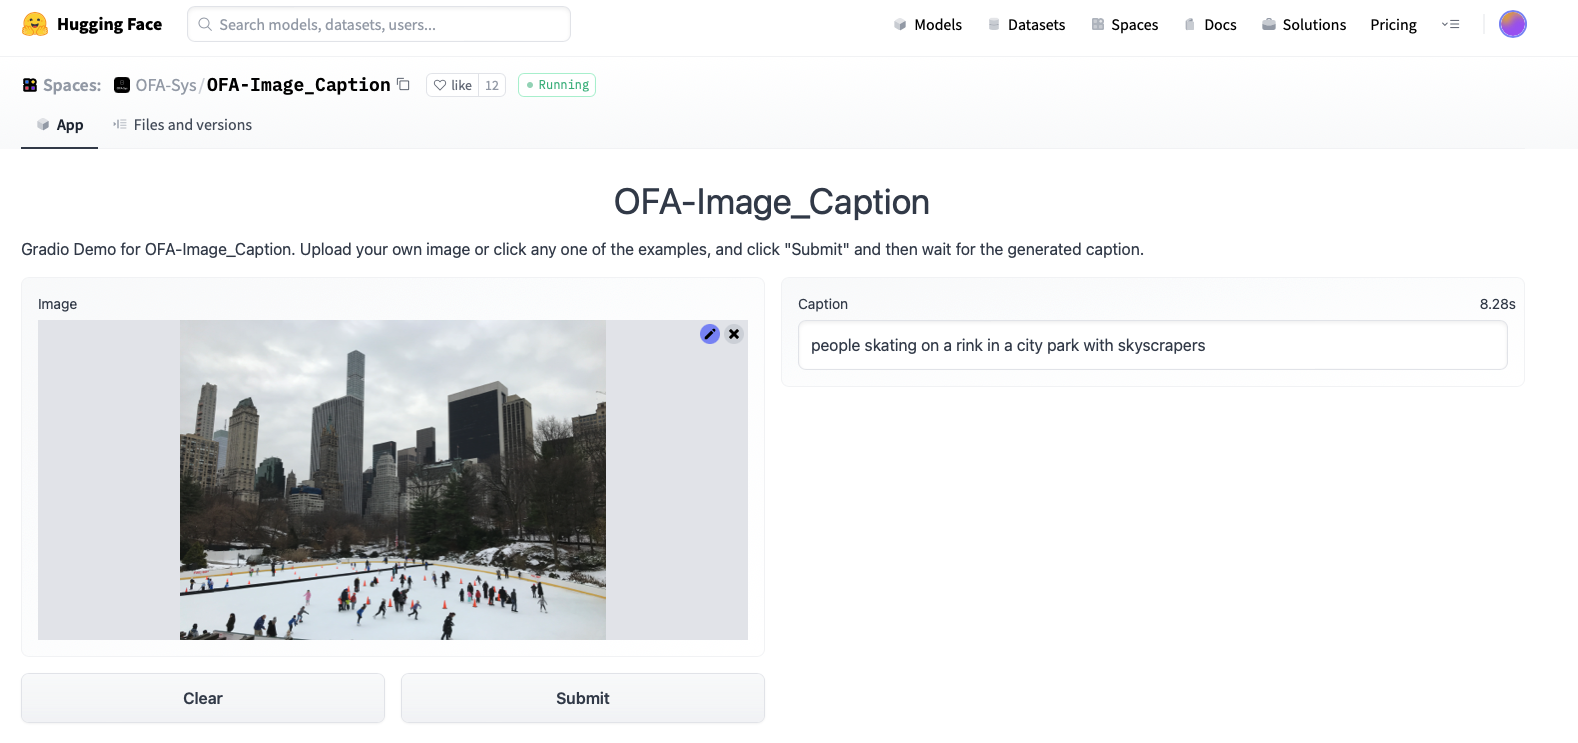
Task: Switch to the App tab
Action: coord(59,125)
